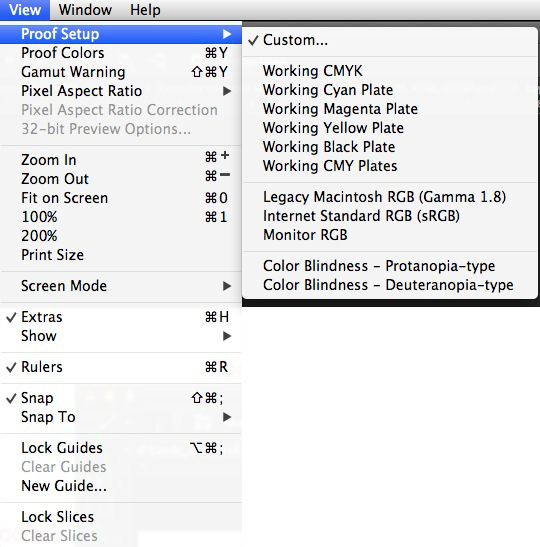Select Working CMYK proof setup
This screenshot has width=540, height=547.
[390, 71]
